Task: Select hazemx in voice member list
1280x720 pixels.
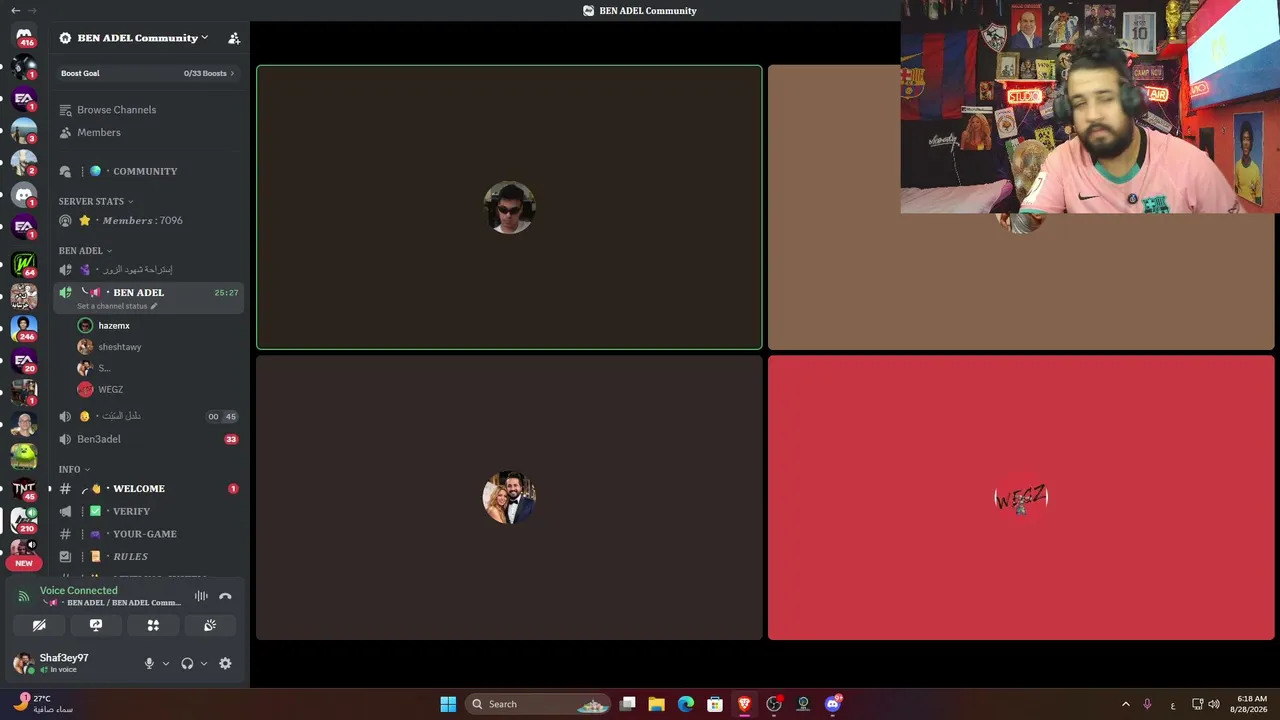Action: (x=158, y=326)
